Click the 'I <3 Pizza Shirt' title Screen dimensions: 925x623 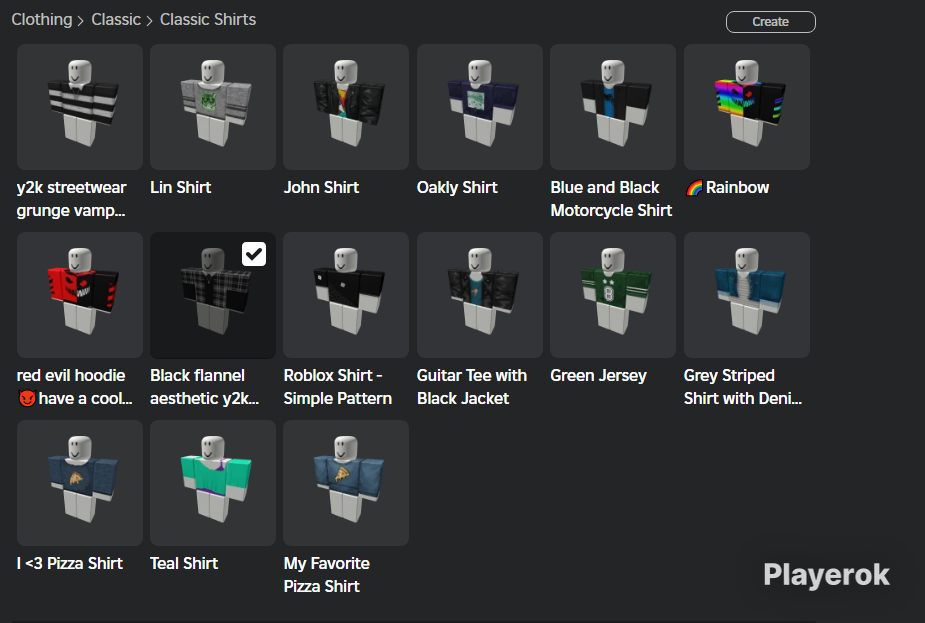click(x=70, y=563)
